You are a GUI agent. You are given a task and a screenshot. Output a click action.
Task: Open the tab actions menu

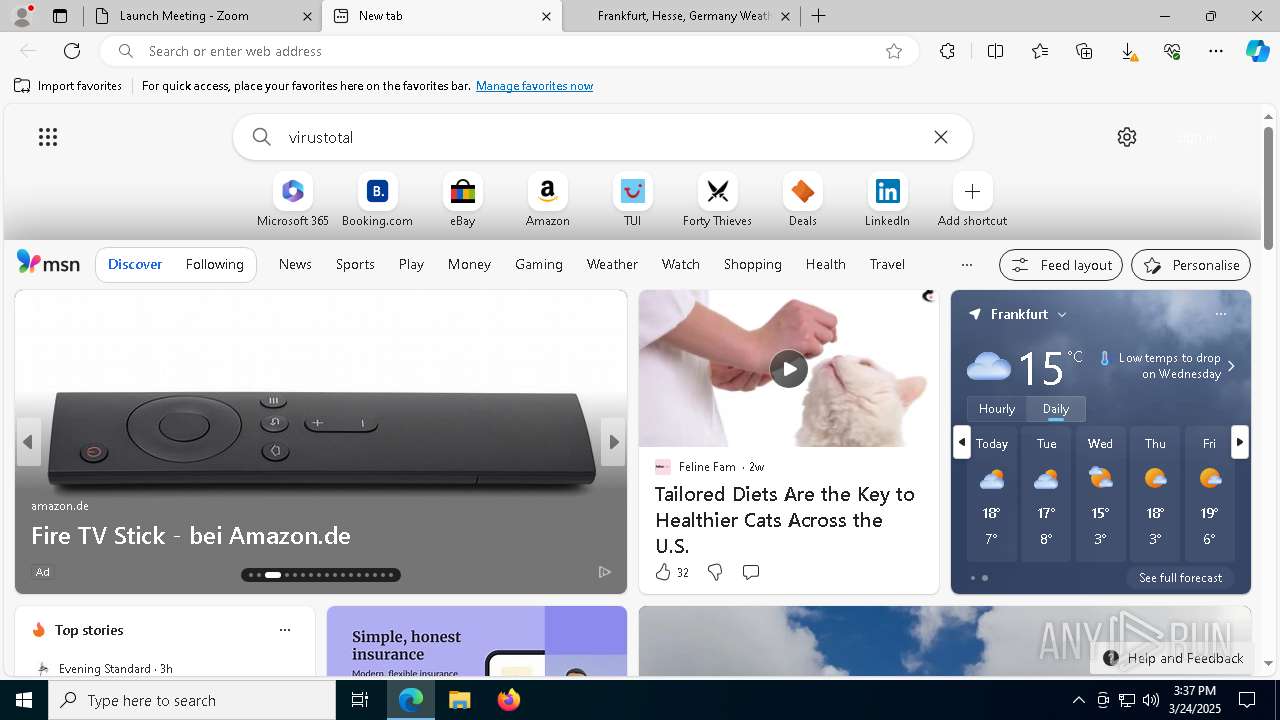pos(60,16)
